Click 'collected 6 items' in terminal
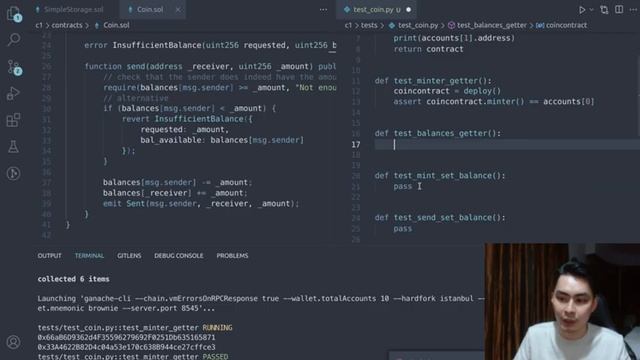Screen dimensions: 640x360 73,279
